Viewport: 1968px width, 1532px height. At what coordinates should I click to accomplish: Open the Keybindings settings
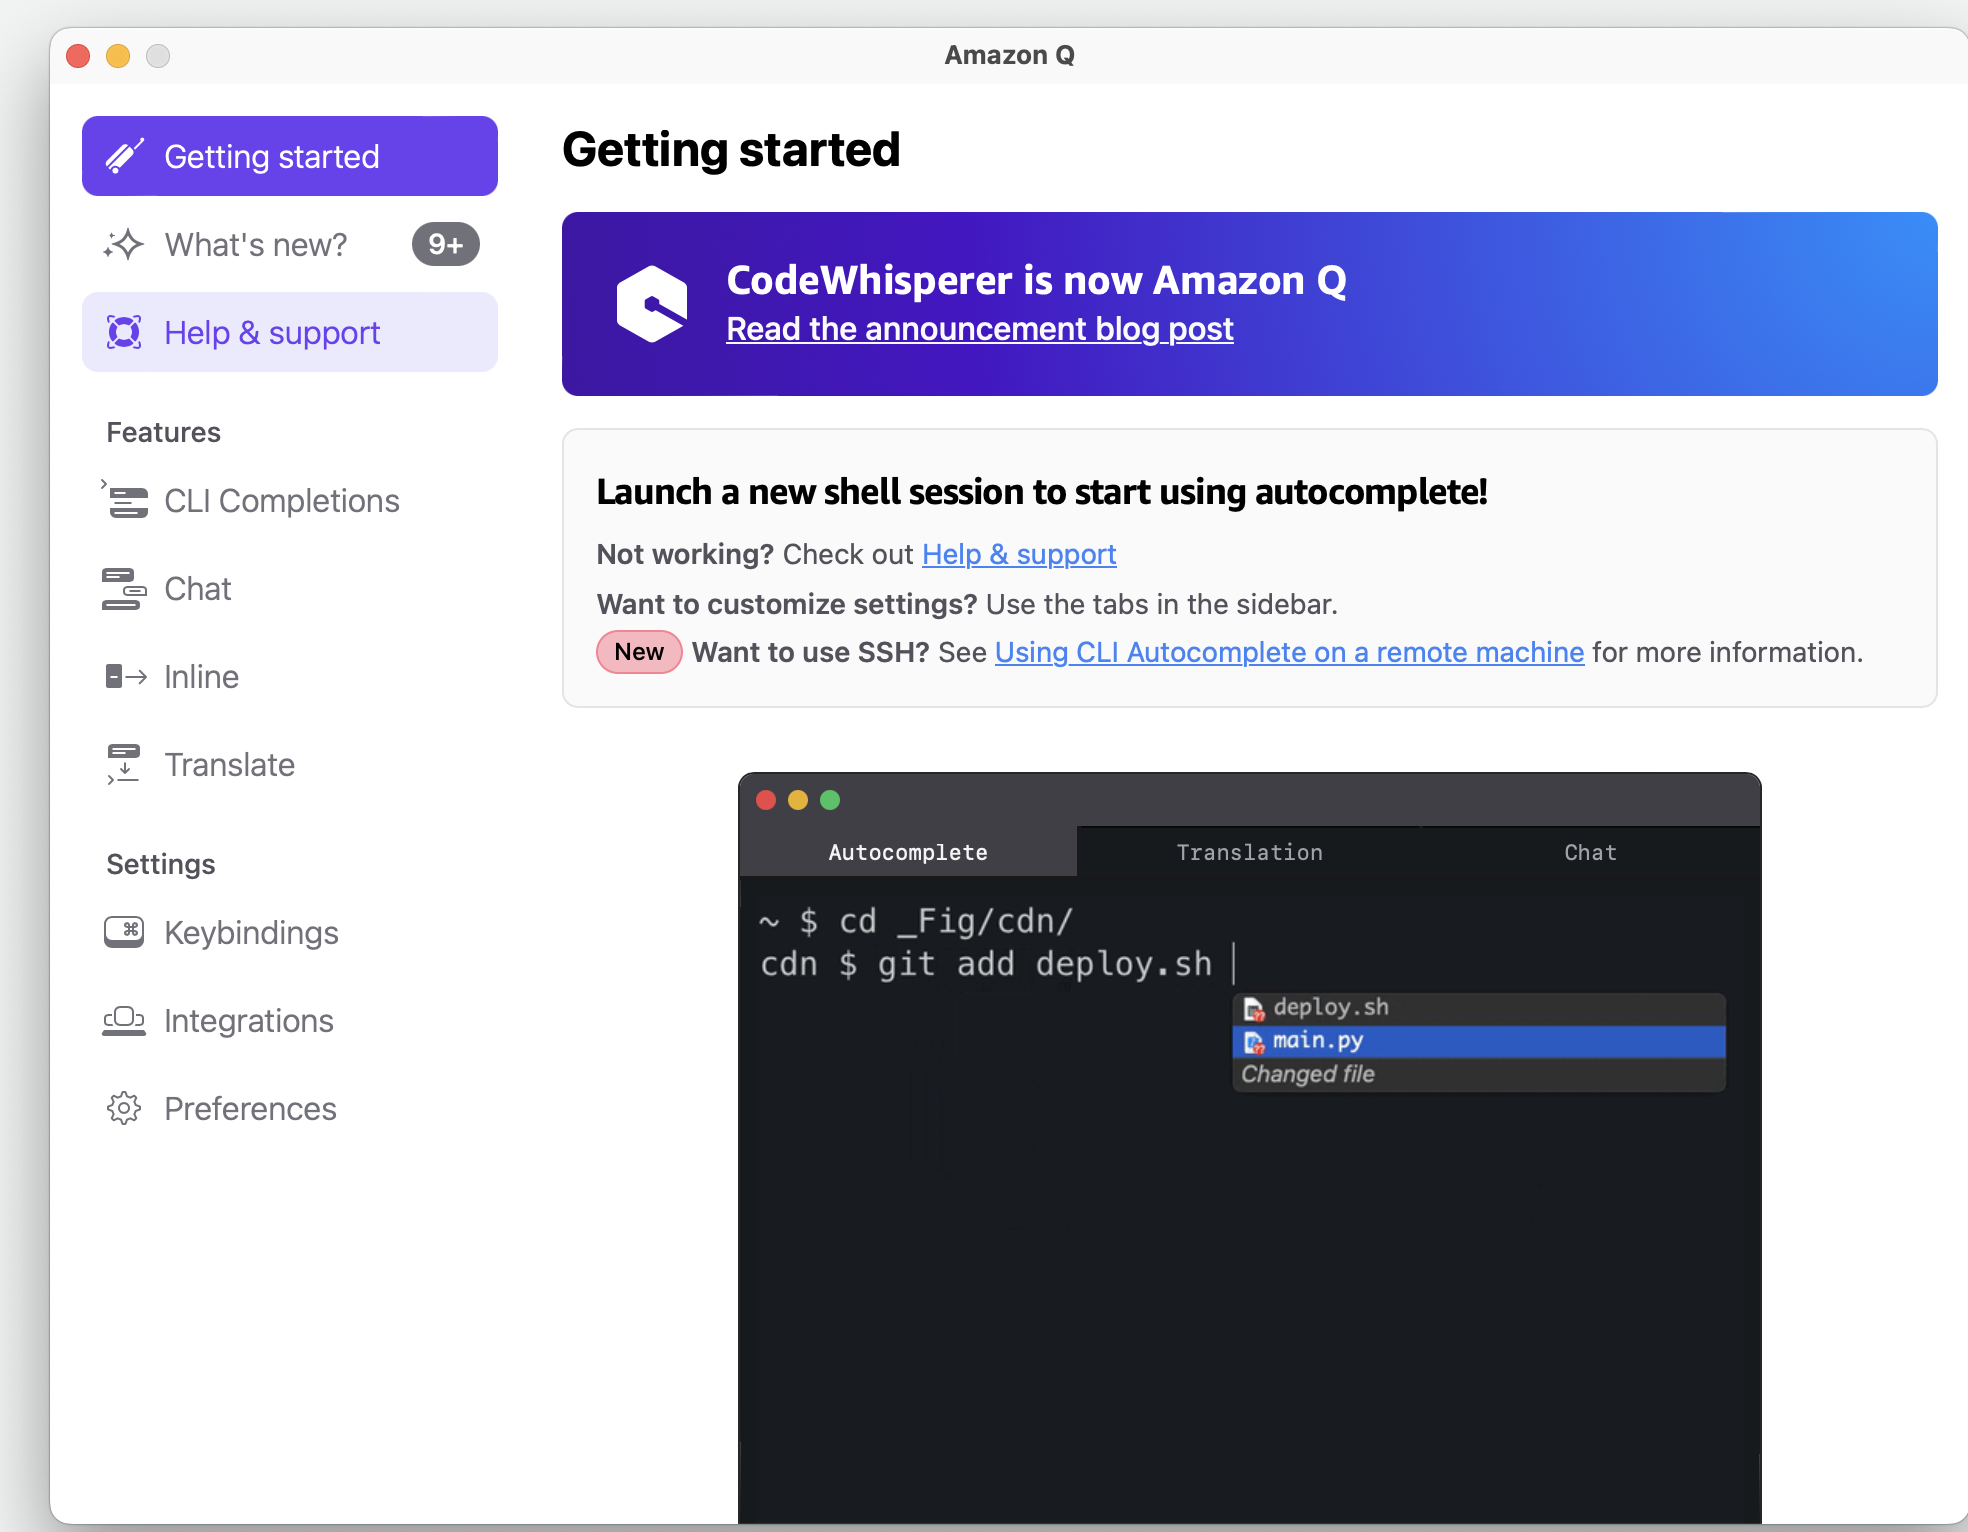click(x=290, y=932)
